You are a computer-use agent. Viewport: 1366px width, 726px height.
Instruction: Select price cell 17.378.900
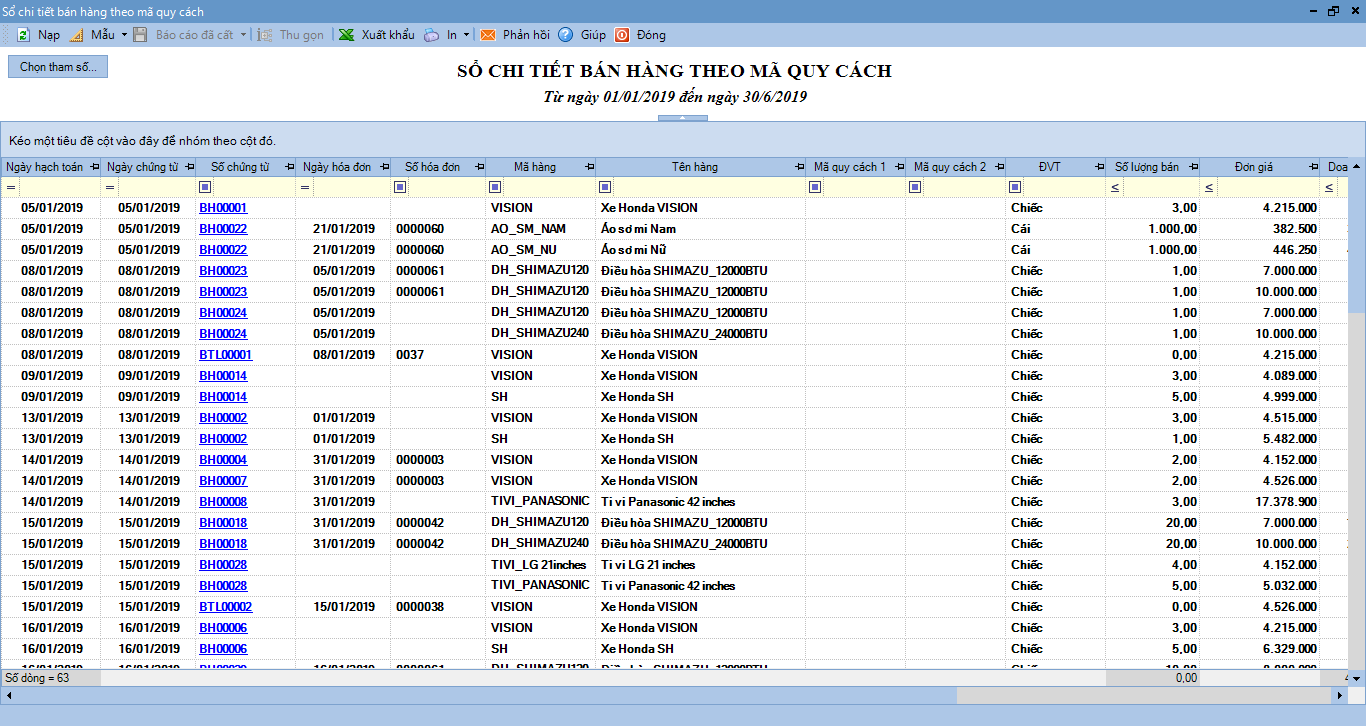[x=1260, y=502]
